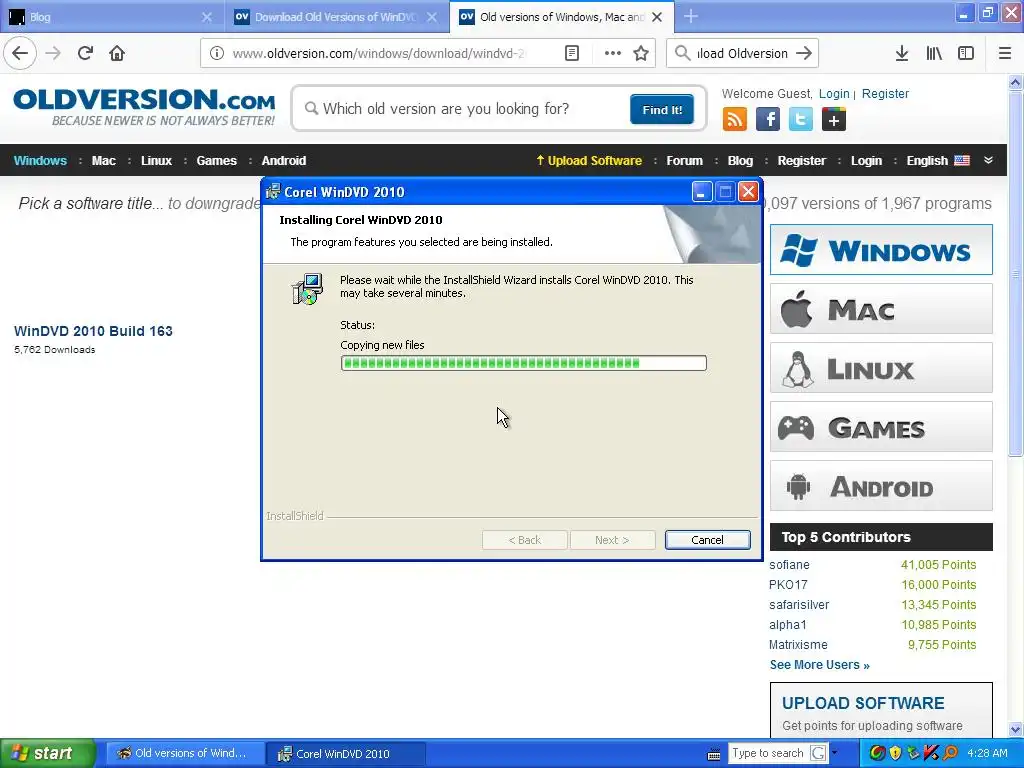
Task: Select the Windows navigation menu item
Action: (x=40, y=161)
